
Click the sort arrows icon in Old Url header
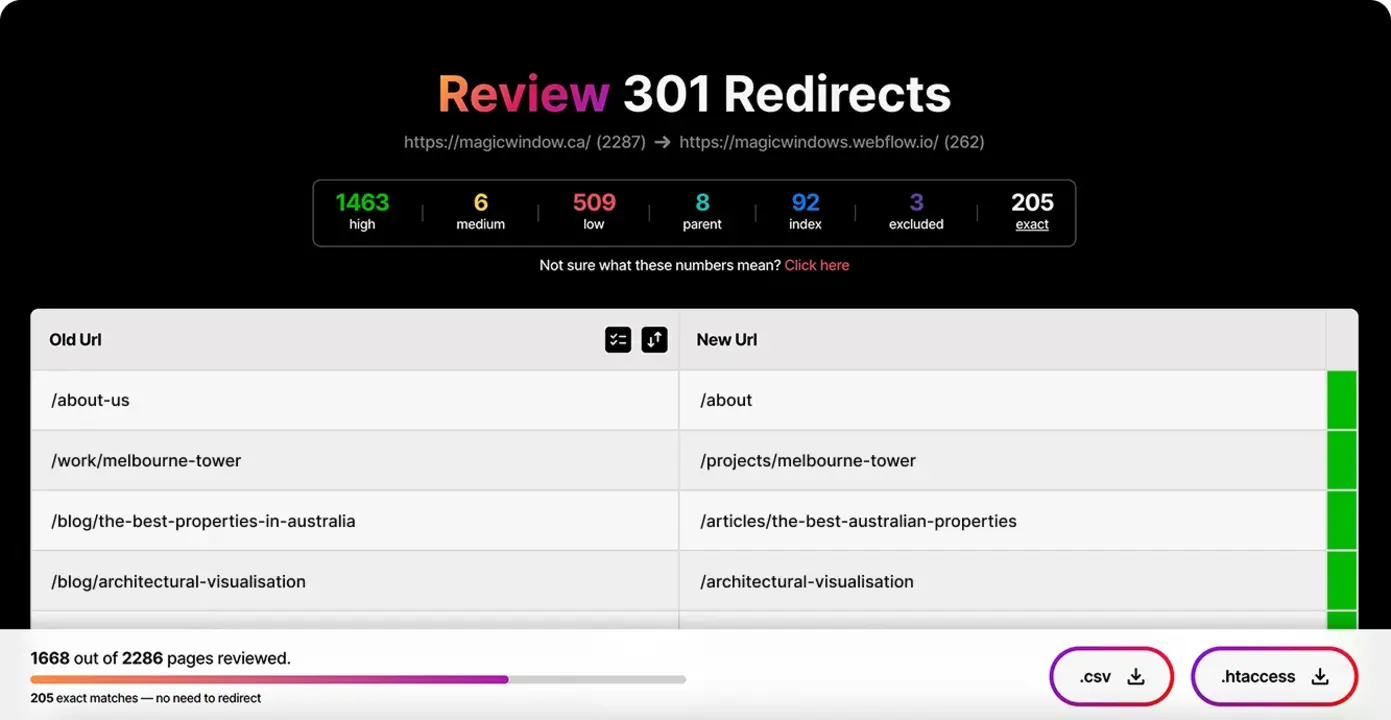click(x=654, y=340)
